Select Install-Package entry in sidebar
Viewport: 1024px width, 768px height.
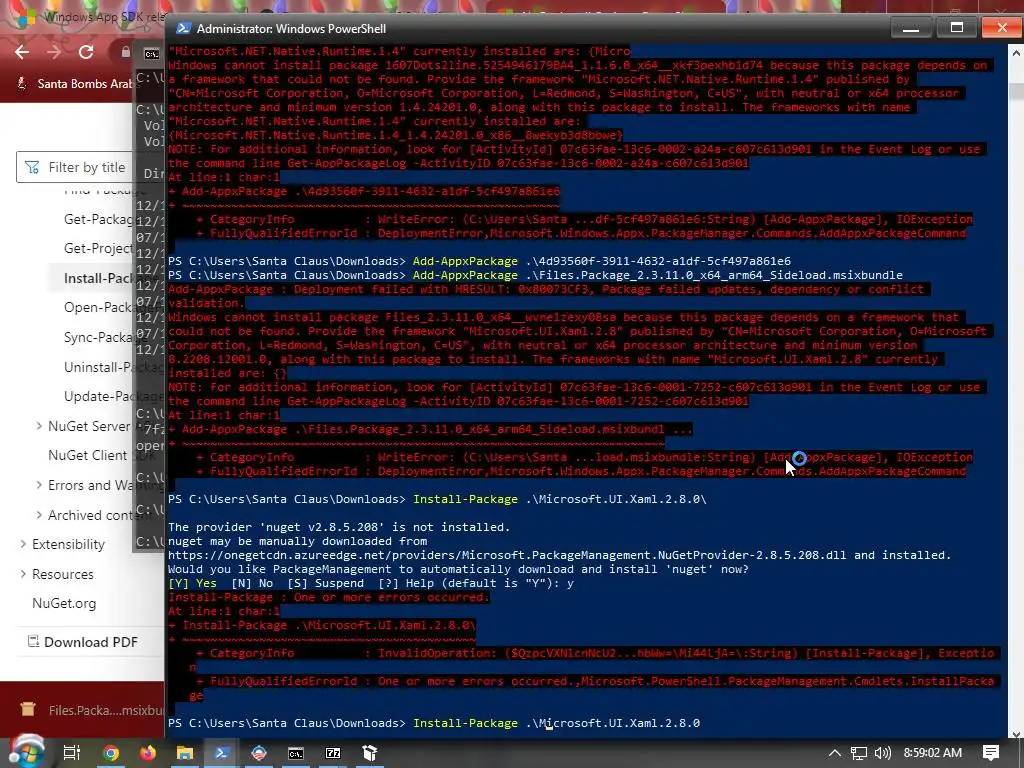[x=99, y=278]
